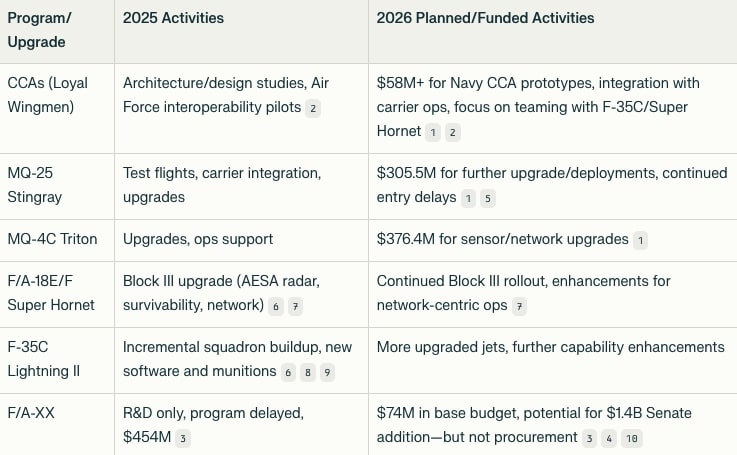Click citation 7 in Super Hornet 2025 cell
This screenshot has height=455, width=737.
[x=295, y=306]
